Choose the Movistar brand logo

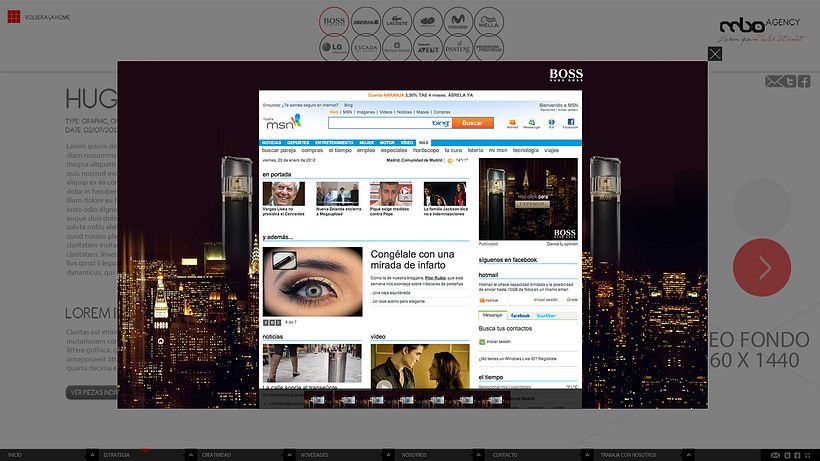(458, 21)
